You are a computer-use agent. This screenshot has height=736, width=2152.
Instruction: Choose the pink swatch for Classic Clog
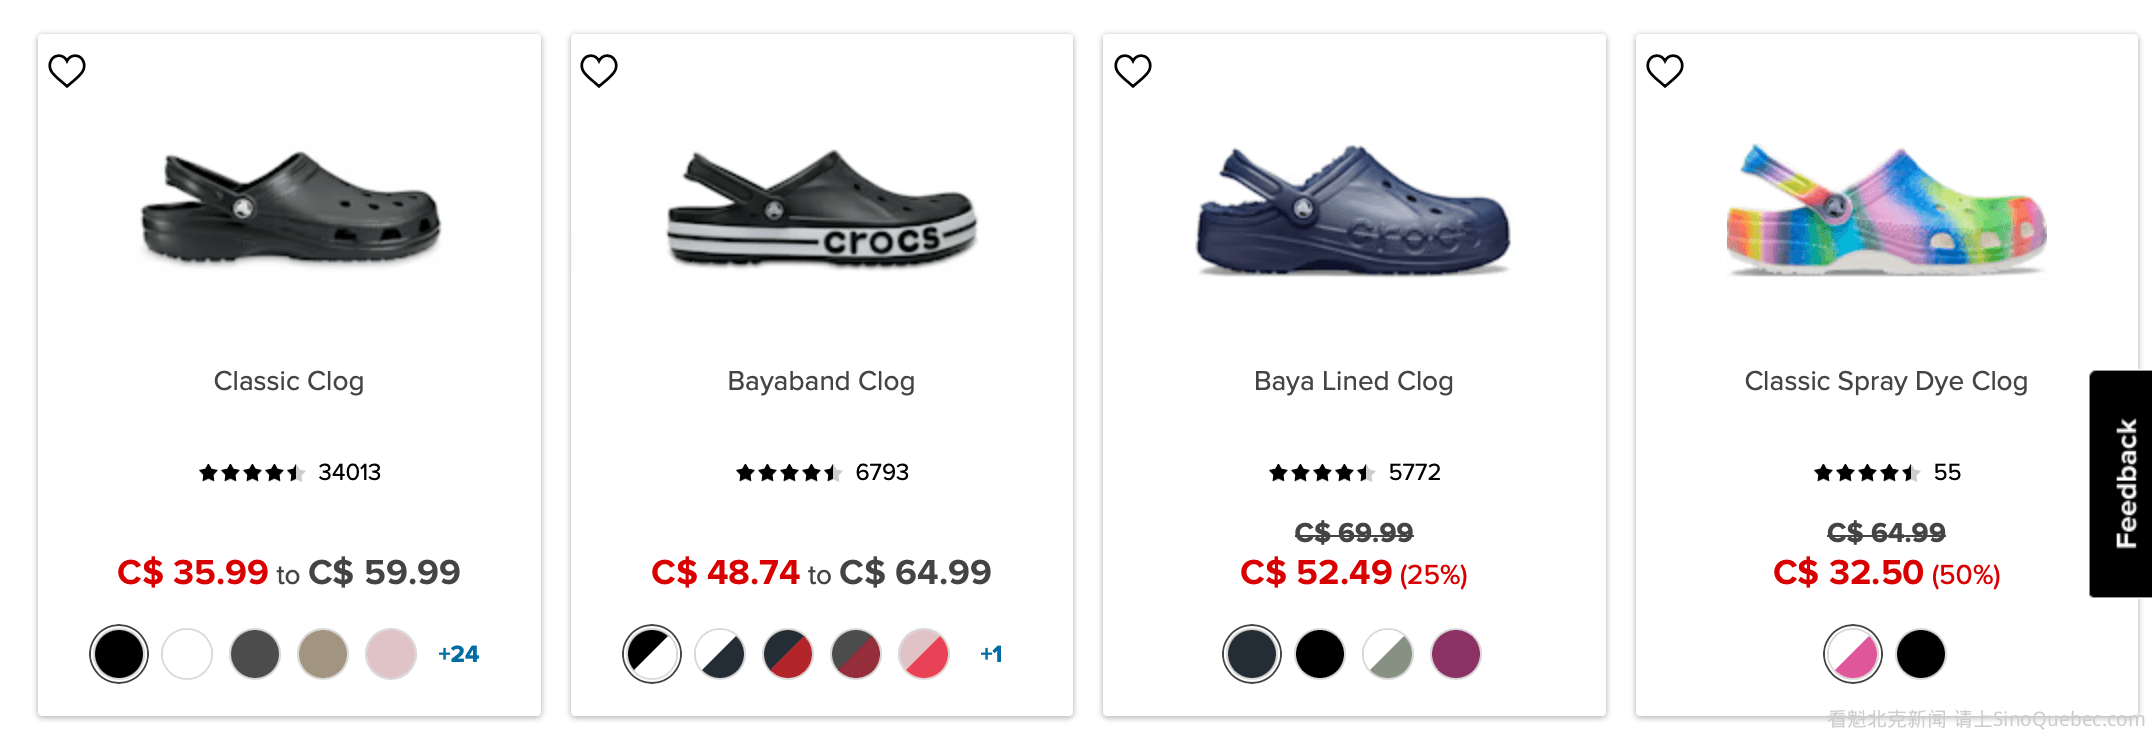391,654
